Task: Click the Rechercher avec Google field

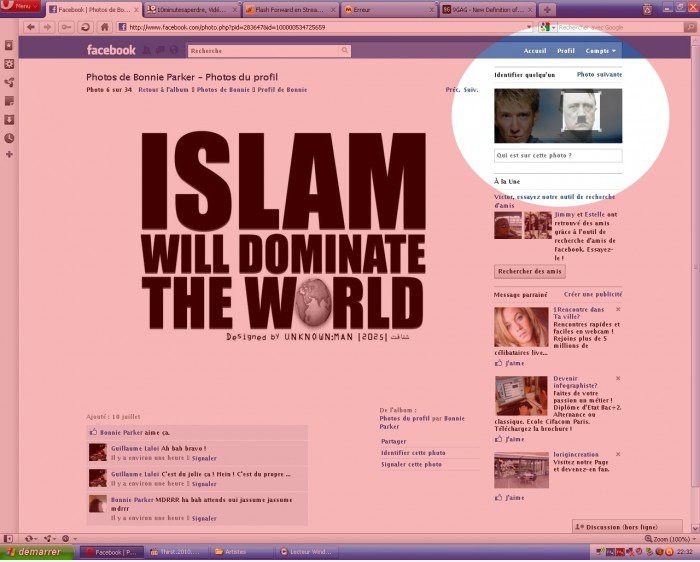Action: click(x=621, y=27)
